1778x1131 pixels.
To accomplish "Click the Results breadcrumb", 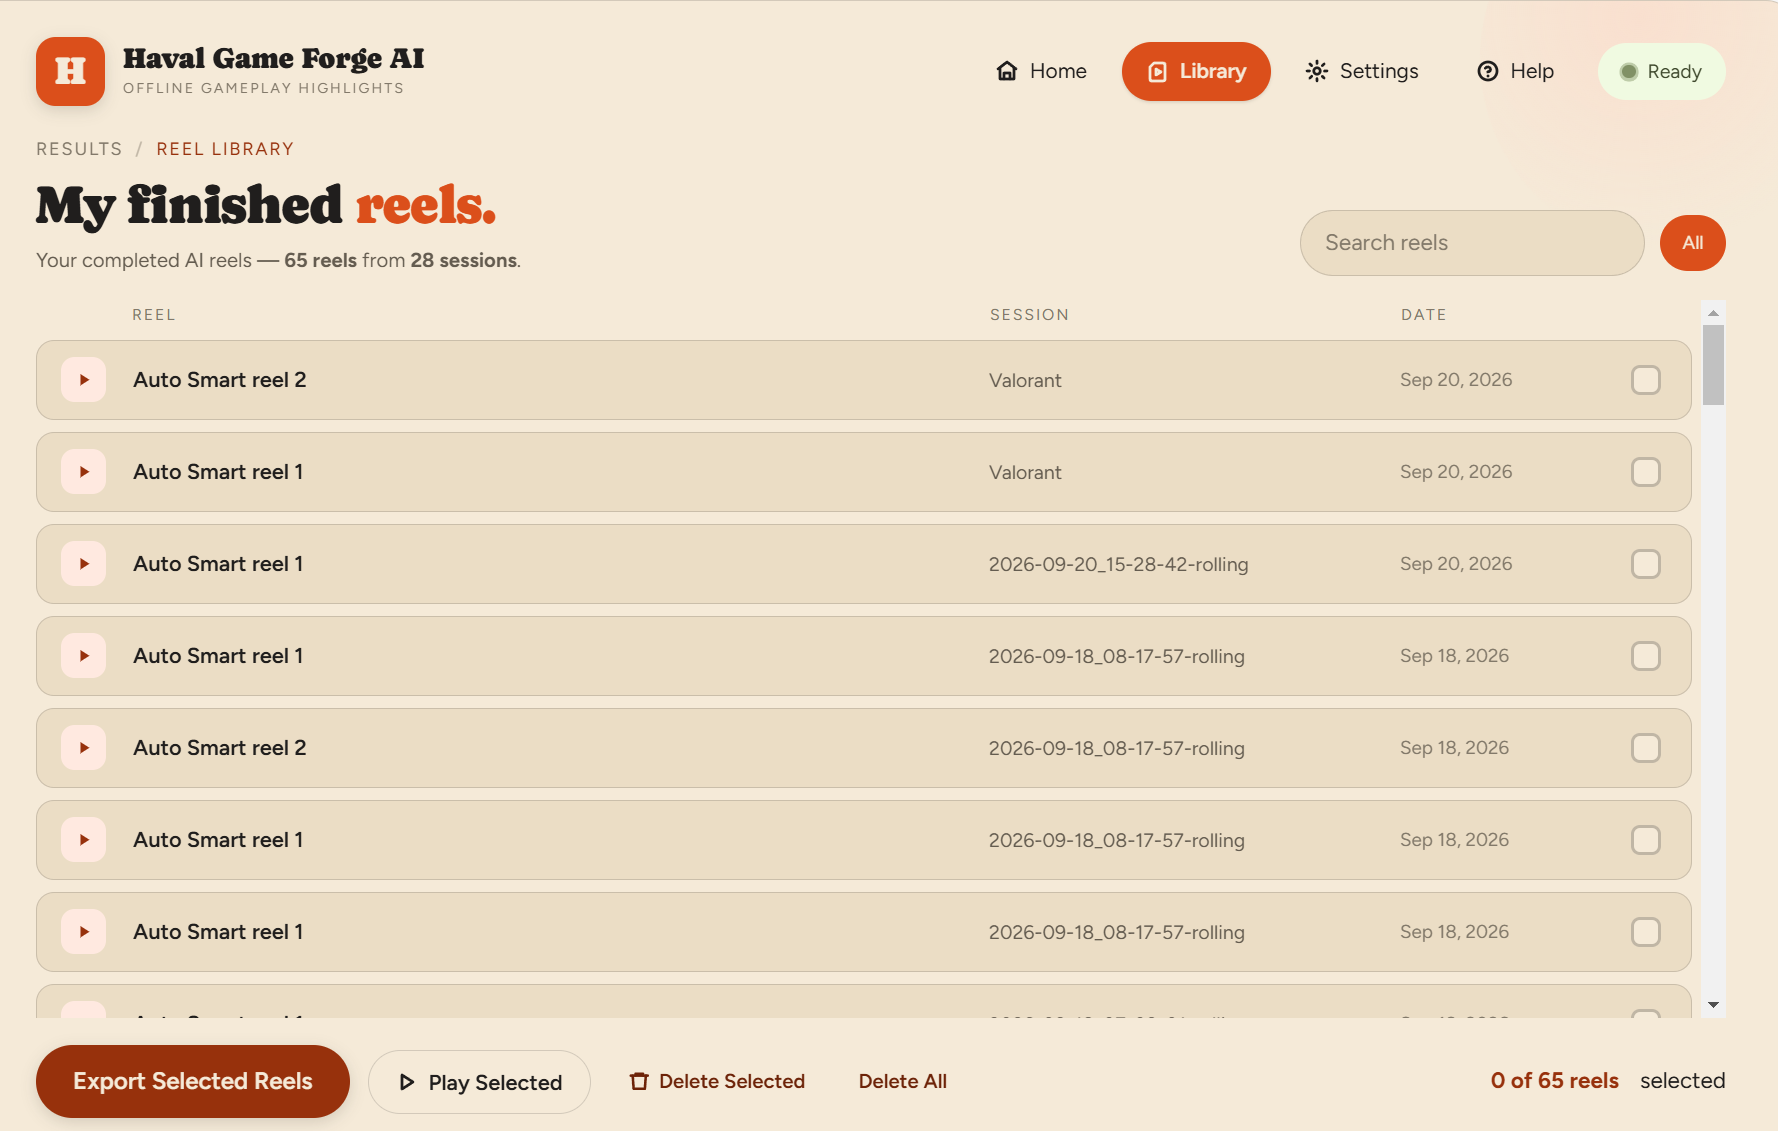I will coord(79,149).
